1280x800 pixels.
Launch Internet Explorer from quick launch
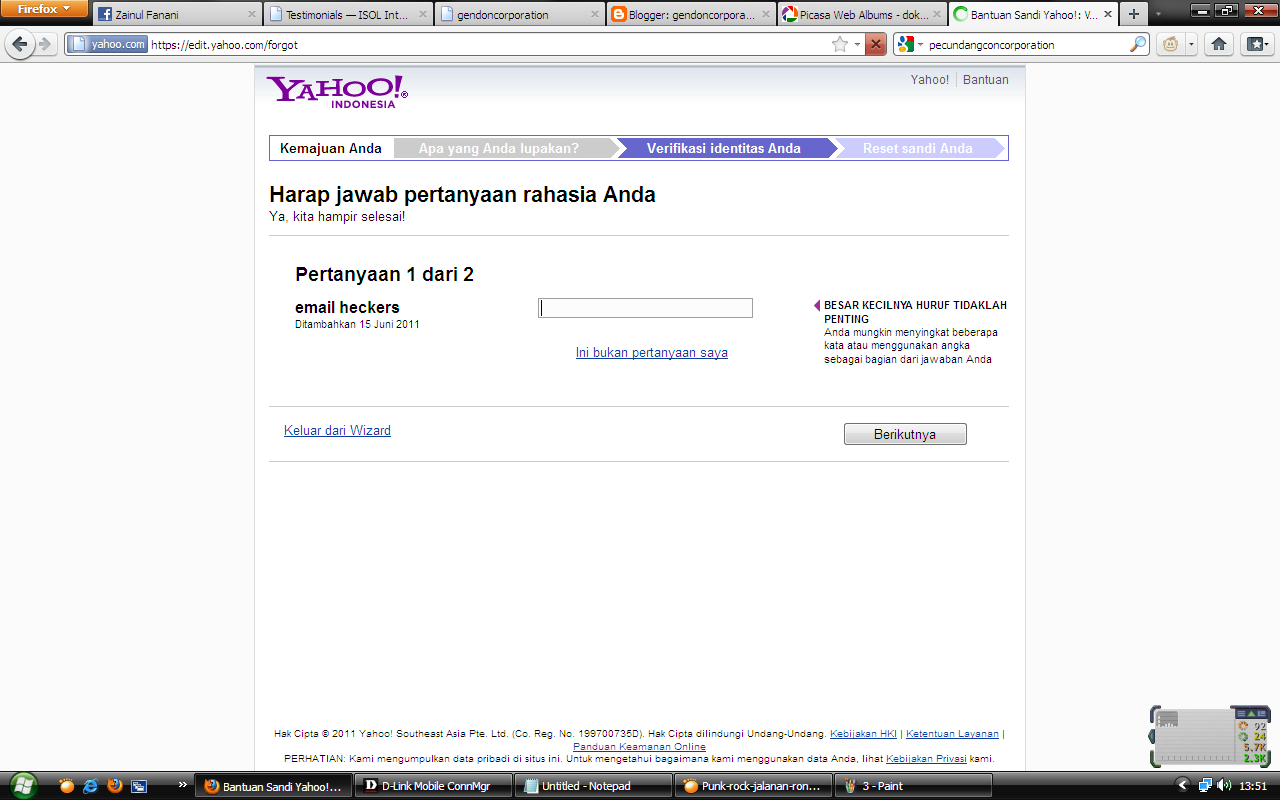pos(91,786)
